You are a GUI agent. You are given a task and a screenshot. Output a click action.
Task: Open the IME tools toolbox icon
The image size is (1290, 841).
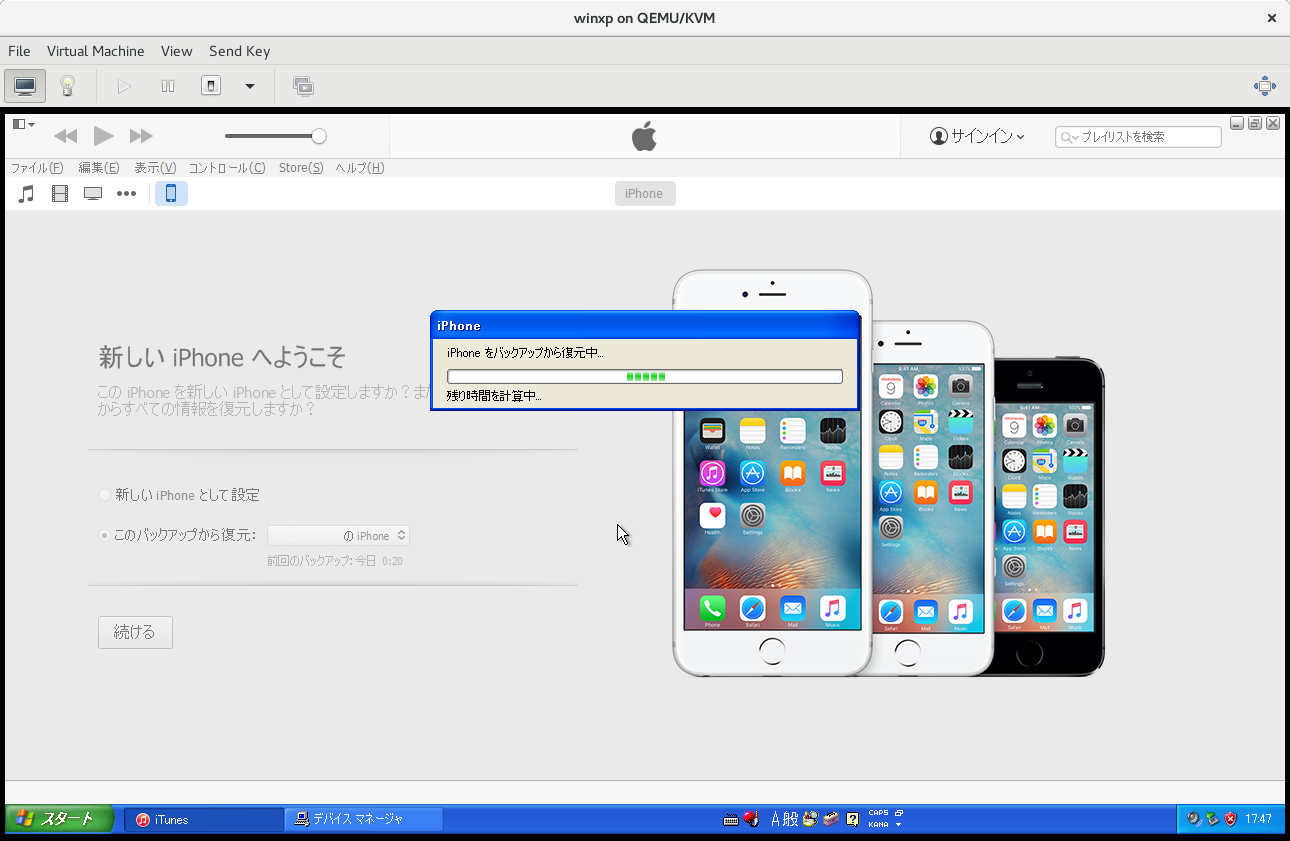pyautogui.click(x=831, y=819)
